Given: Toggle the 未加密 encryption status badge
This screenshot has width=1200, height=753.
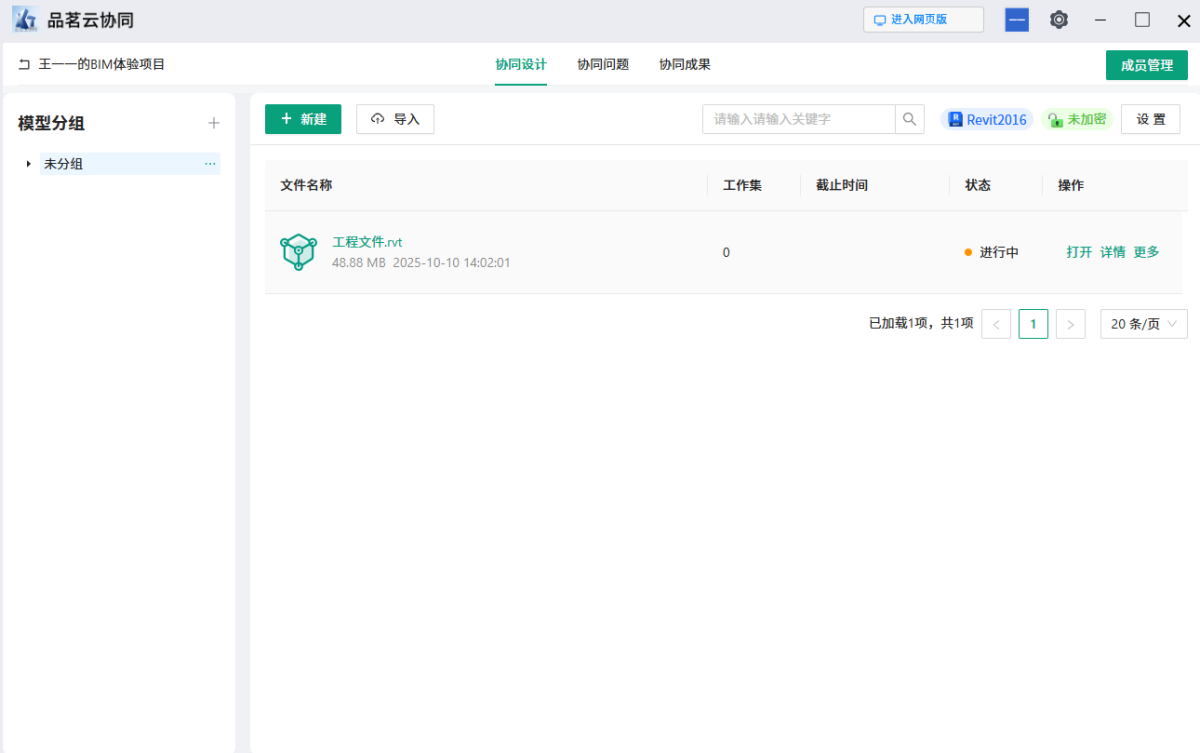Looking at the screenshot, I should coord(1077,120).
